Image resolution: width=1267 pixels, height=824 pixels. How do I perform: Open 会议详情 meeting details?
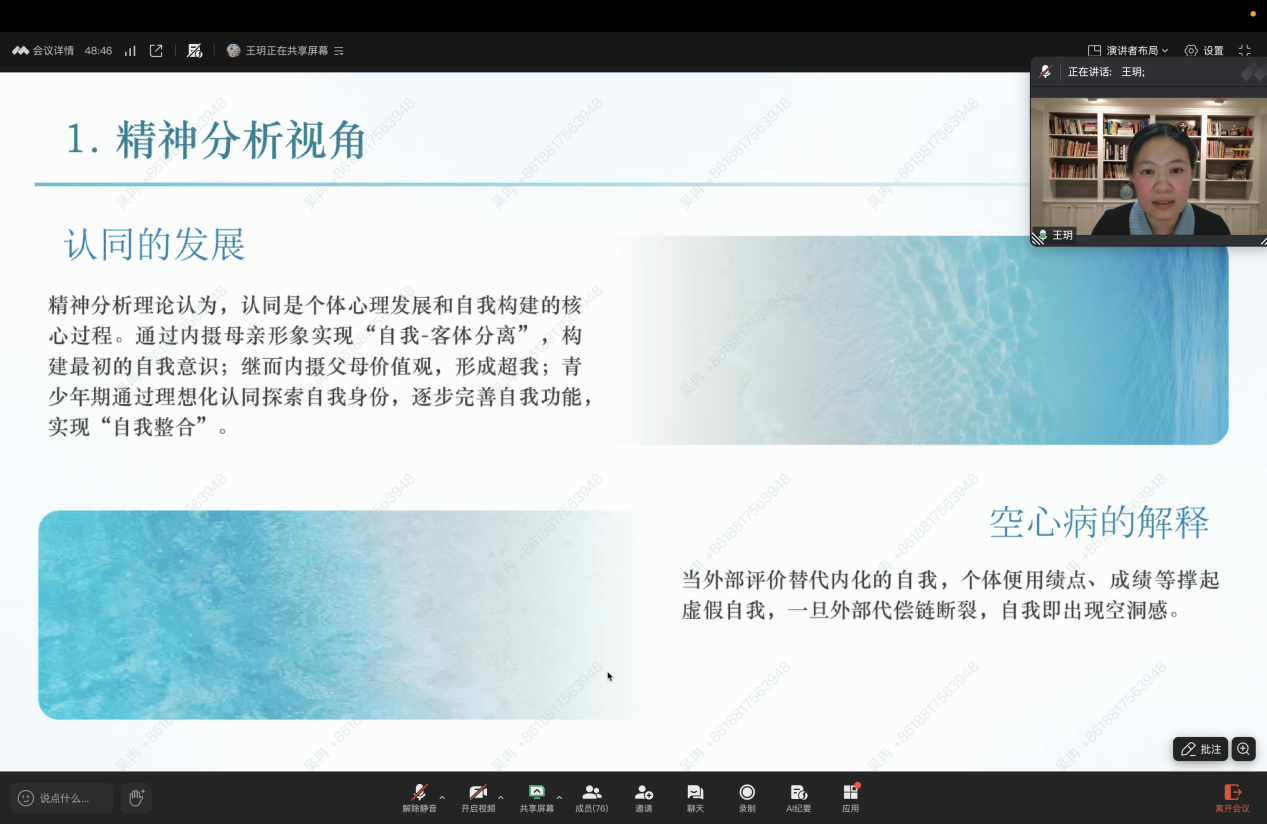click(x=43, y=50)
